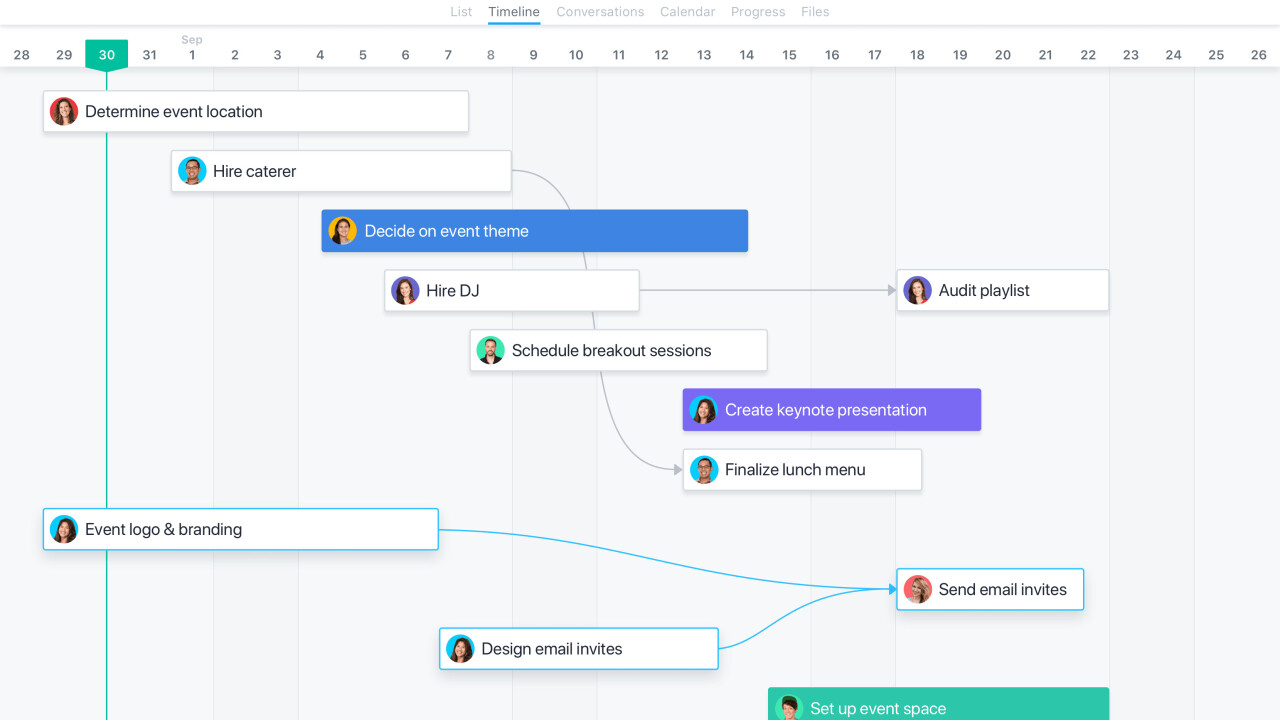
Task: Open the Files tab
Action: point(815,12)
